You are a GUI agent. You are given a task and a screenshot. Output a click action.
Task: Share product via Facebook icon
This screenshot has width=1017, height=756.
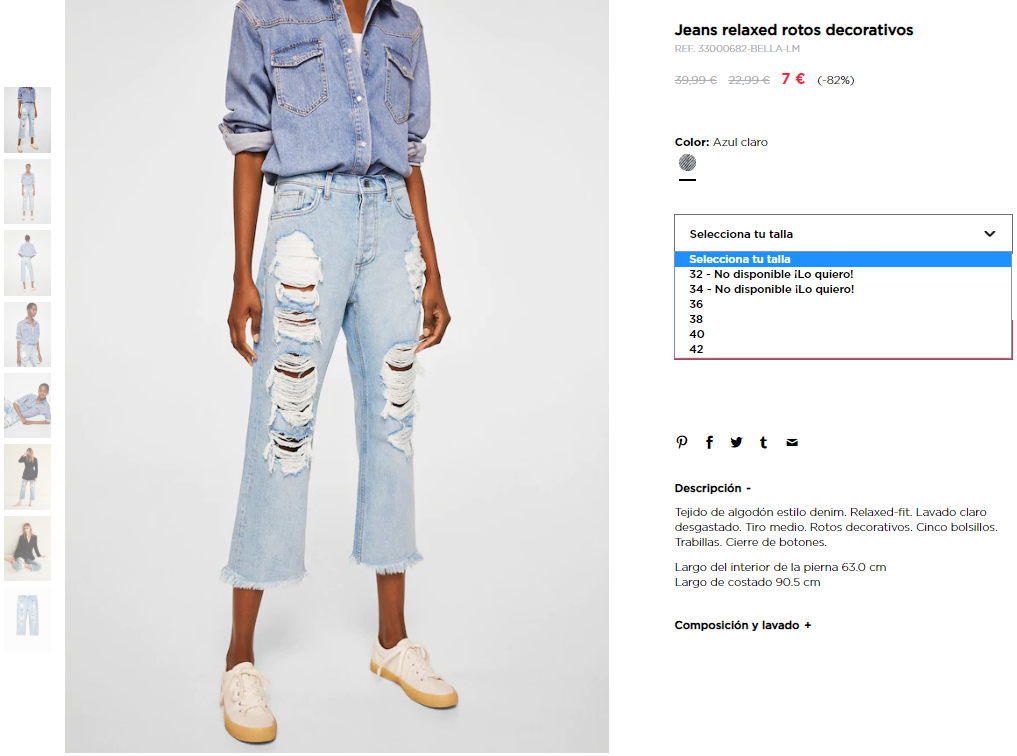coord(710,442)
